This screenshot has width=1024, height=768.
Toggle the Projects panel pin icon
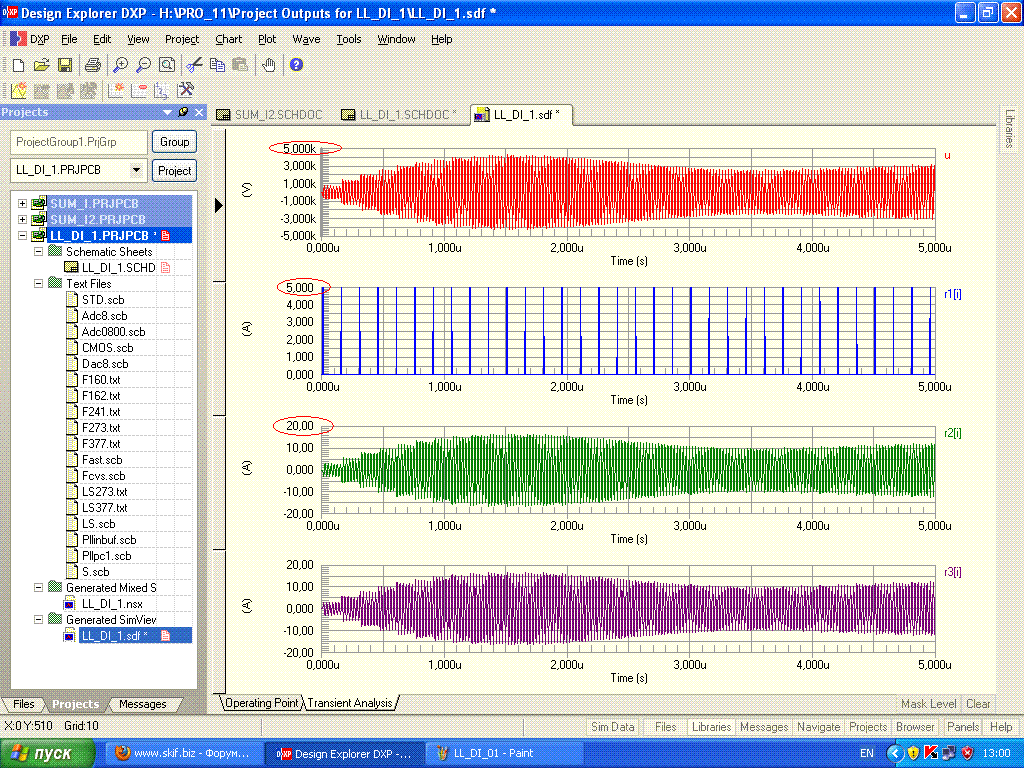coord(183,112)
